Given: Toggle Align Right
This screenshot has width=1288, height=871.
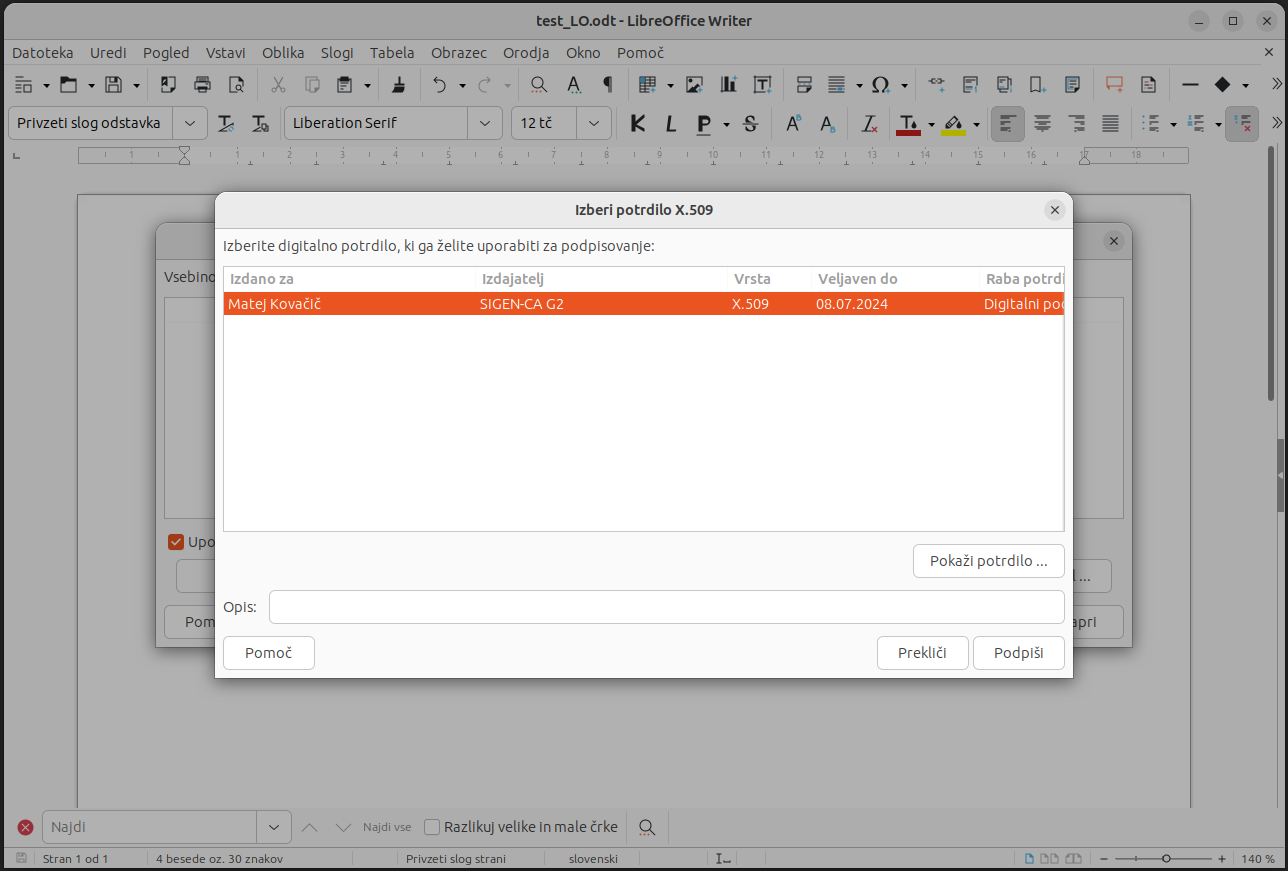Looking at the screenshot, I should click(x=1076, y=124).
